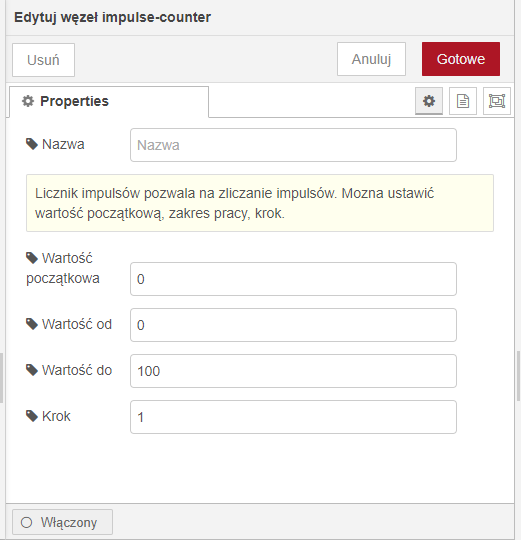Click tag icon beside Krok label
521x540 pixels.
[x=32, y=416]
